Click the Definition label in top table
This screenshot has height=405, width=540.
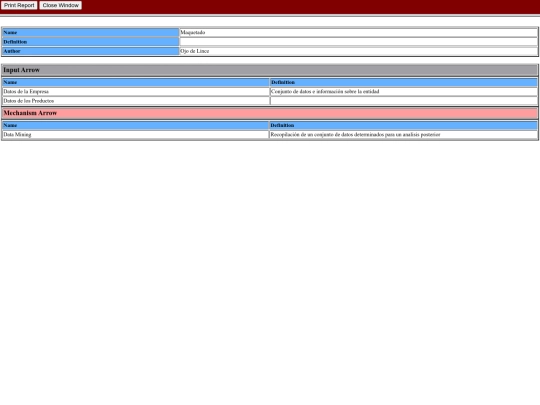[91, 42]
